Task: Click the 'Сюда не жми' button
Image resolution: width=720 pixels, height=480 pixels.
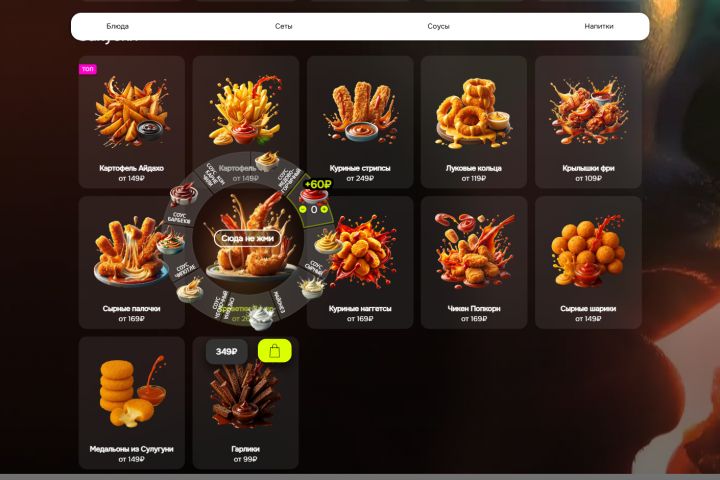Action: pos(248,238)
